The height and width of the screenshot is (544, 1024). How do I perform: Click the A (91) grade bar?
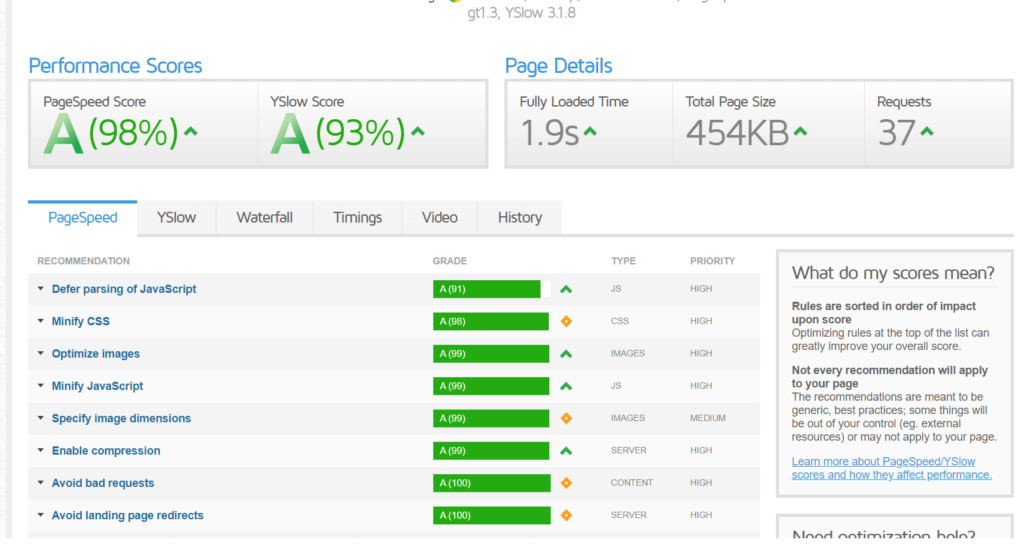click(492, 289)
